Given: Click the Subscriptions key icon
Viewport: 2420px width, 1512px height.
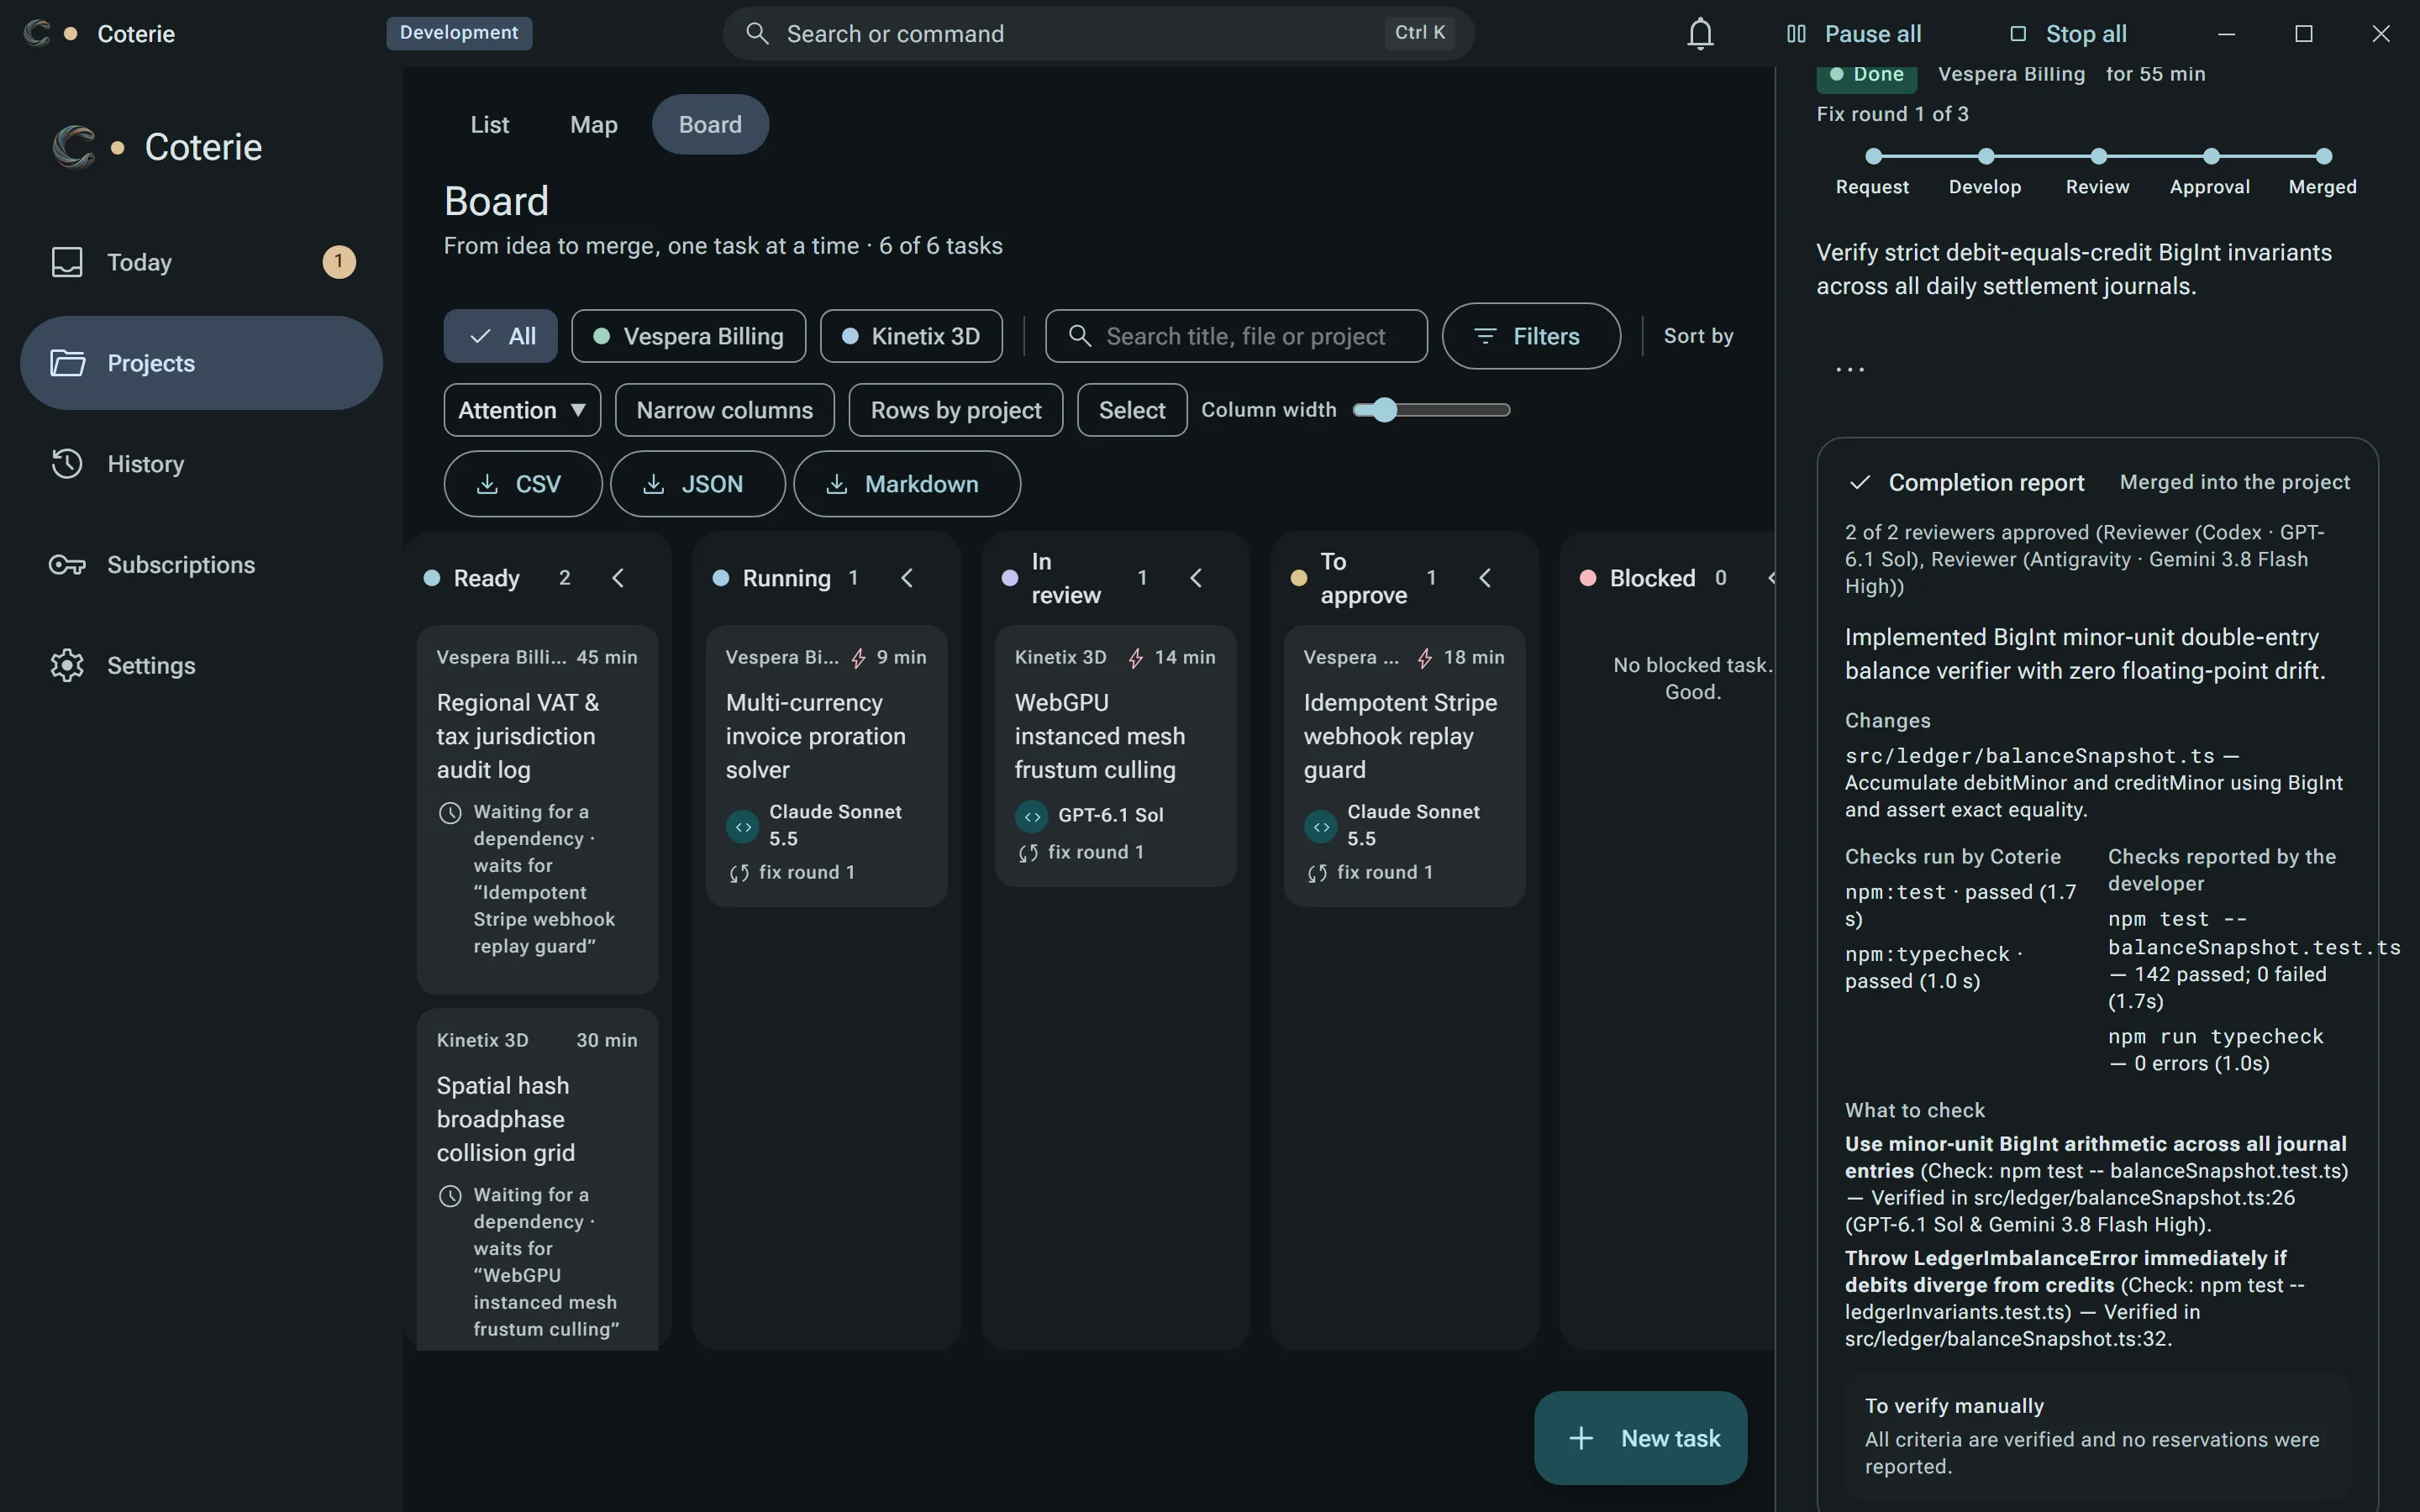Looking at the screenshot, I should click(67, 565).
